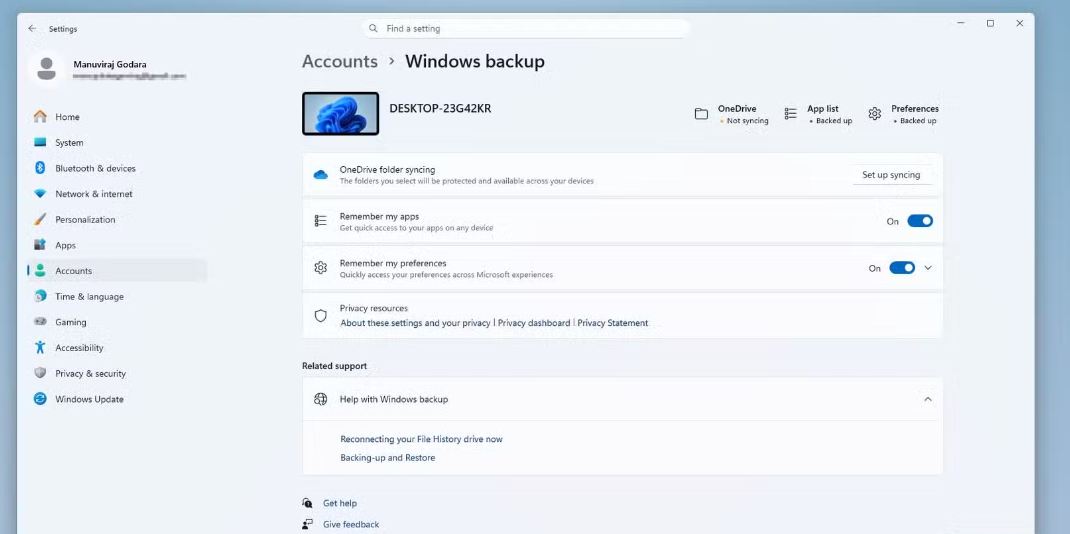
Task: Click Set up syncing button
Action: 891,175
